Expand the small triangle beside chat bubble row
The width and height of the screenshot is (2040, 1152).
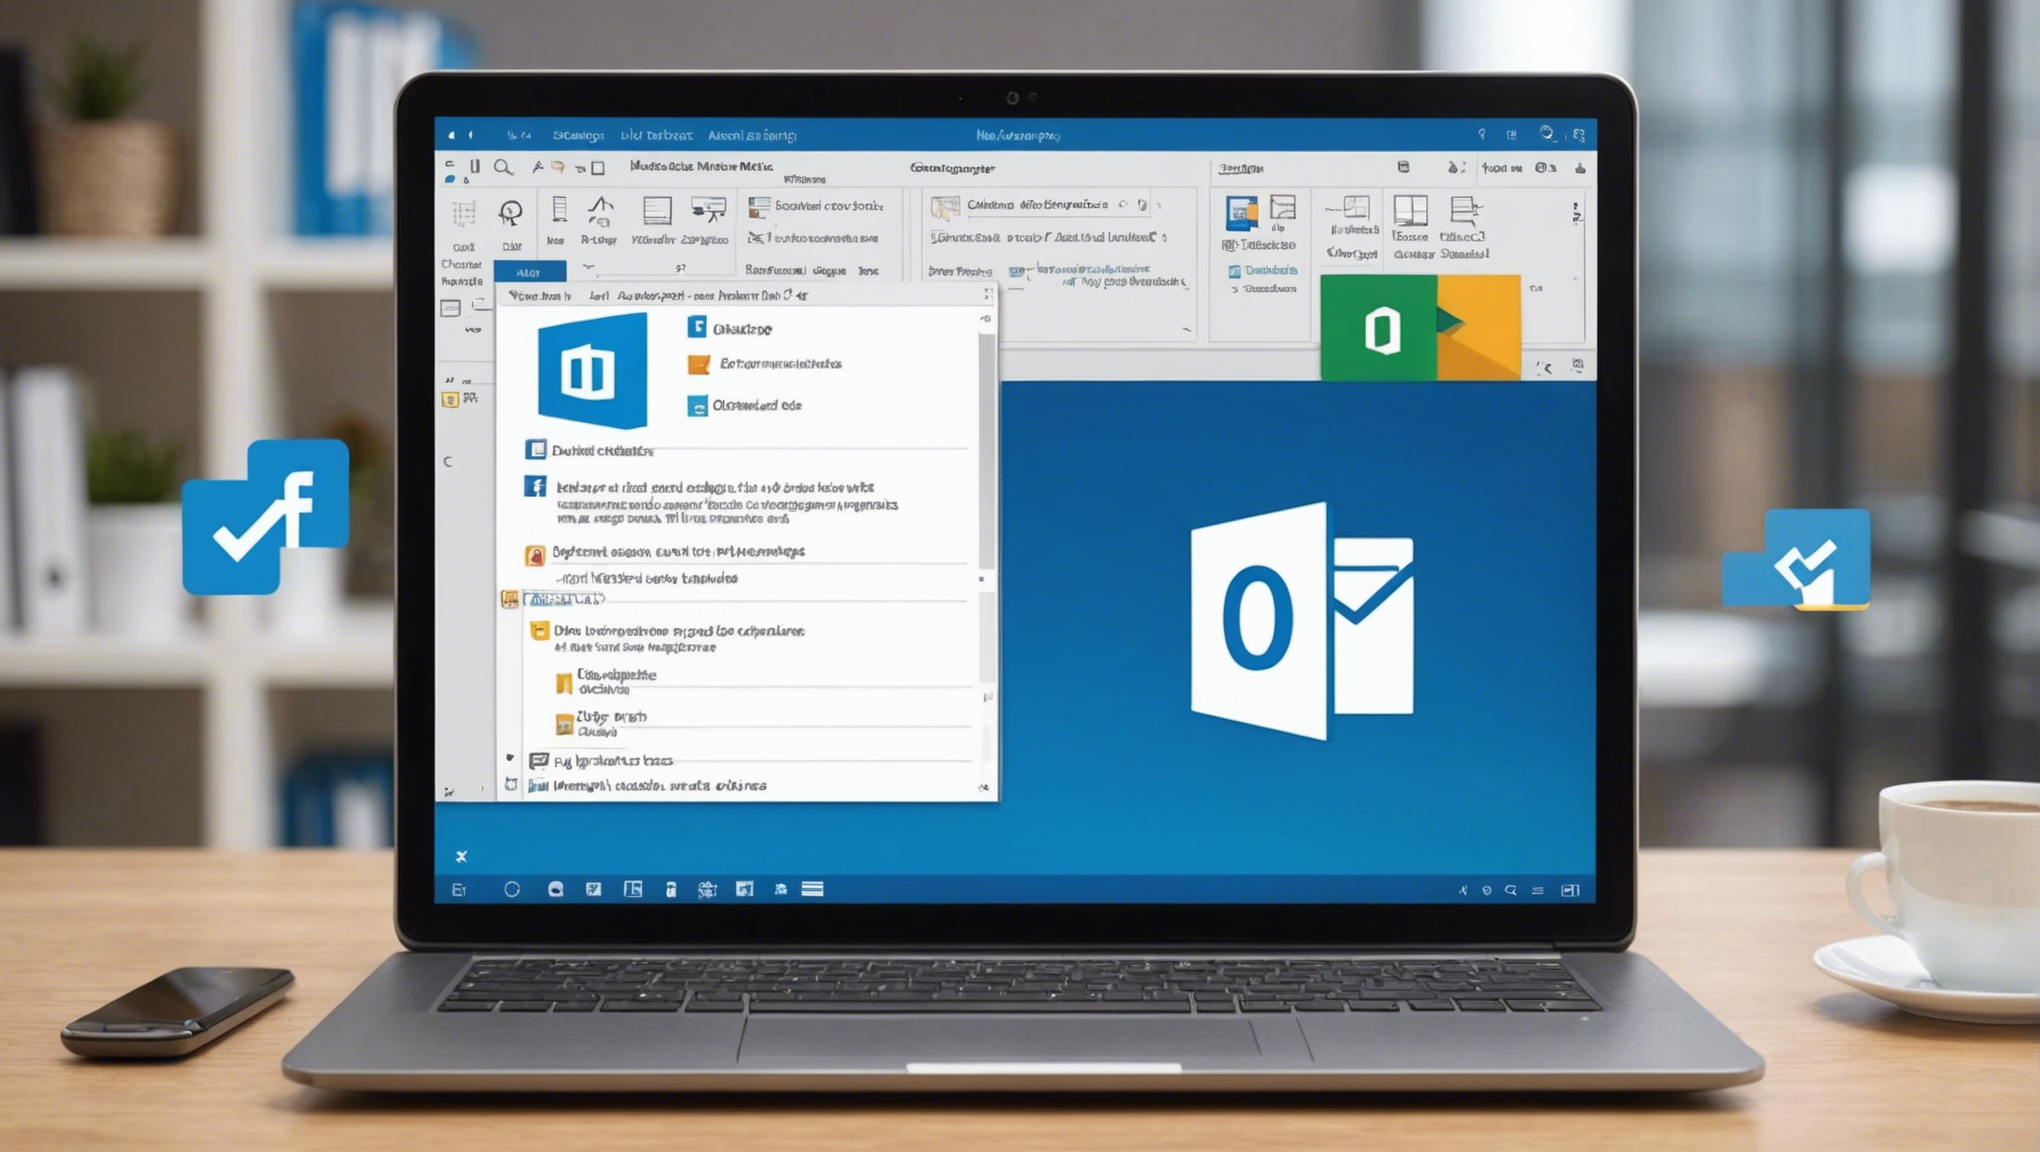point(510,758)
